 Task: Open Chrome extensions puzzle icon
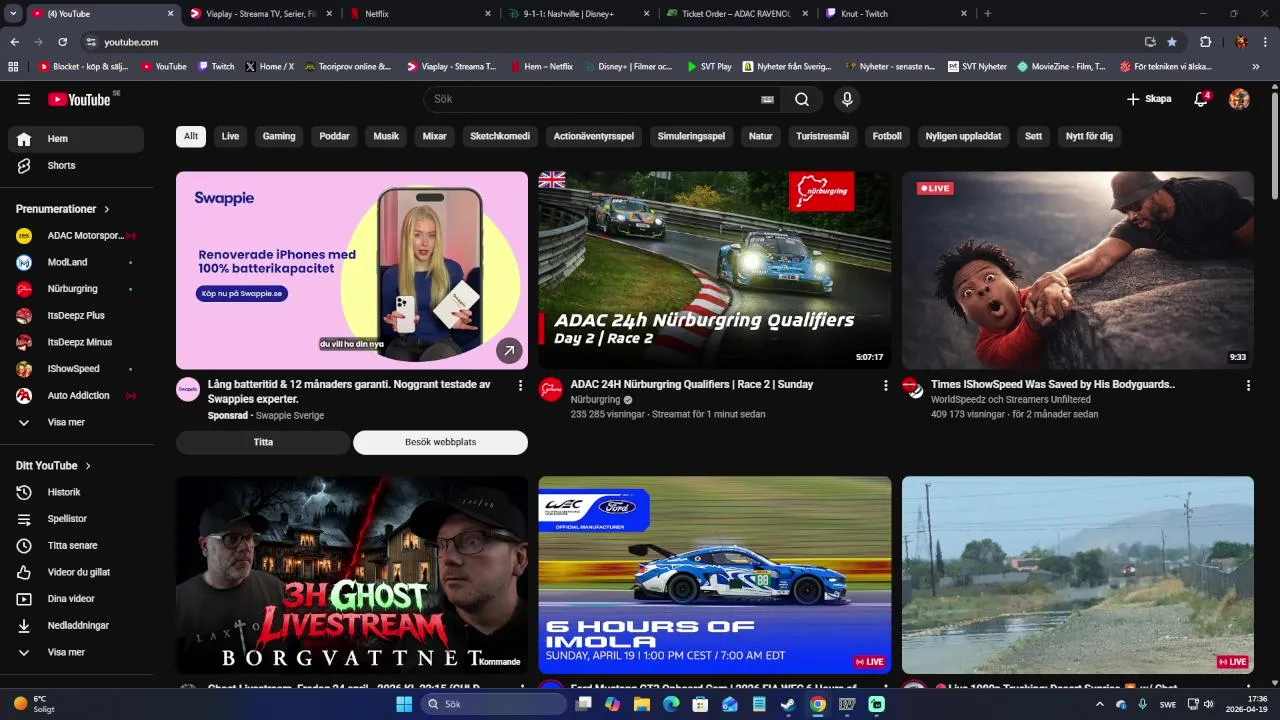coord(1205,42)
